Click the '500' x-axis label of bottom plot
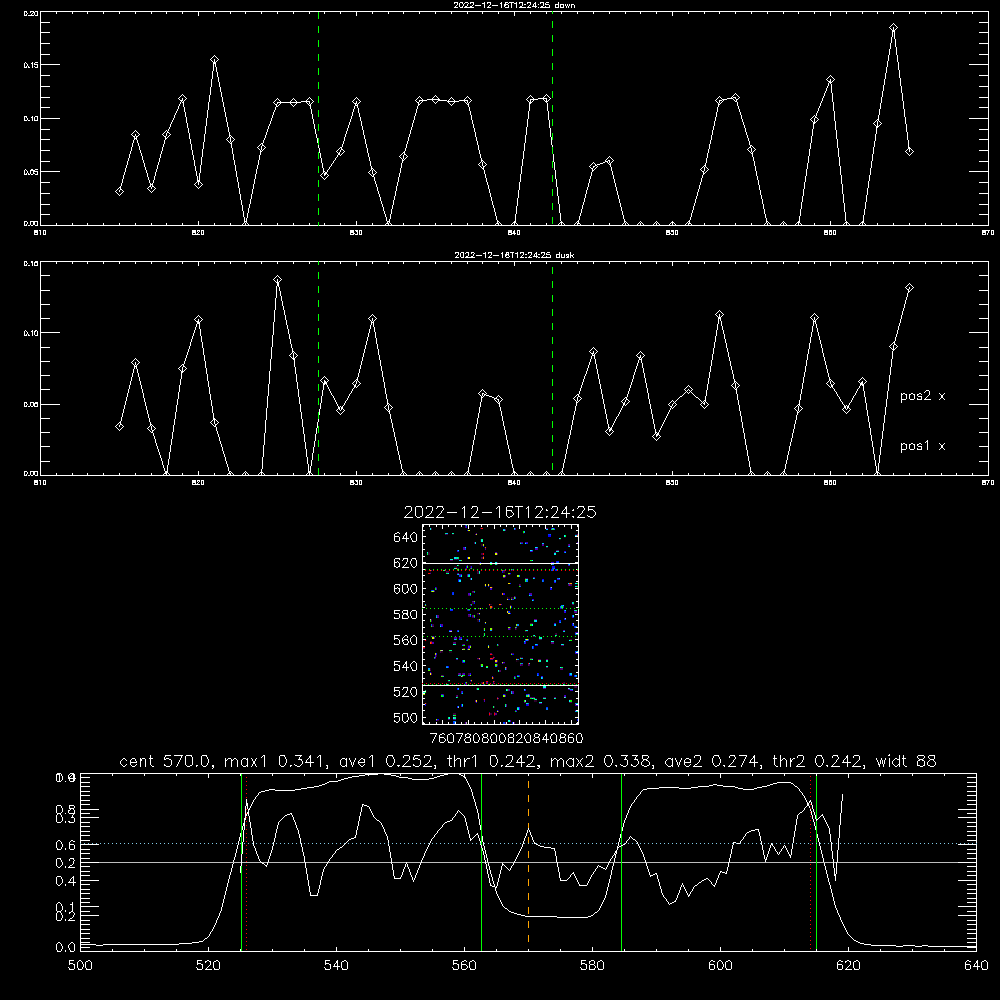The width and height of the screenshot is (1000, 1000). (80, 966)
